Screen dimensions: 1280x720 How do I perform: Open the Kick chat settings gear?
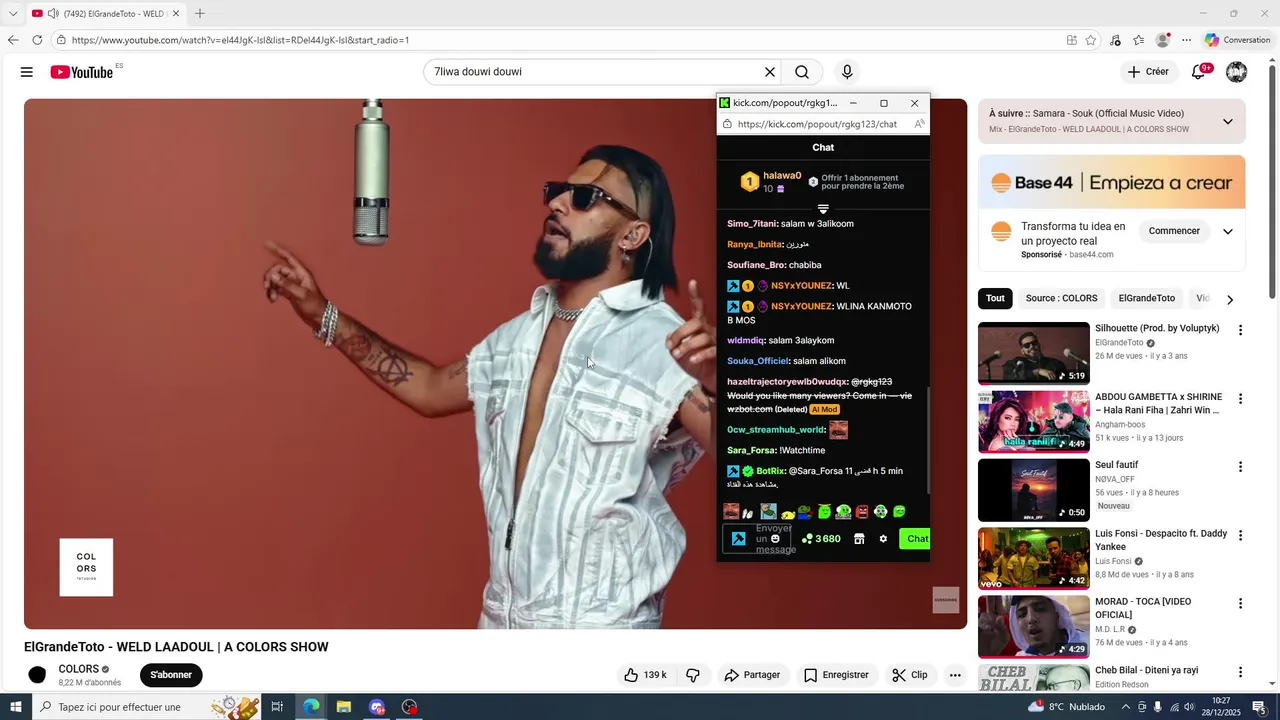coord(883,539)
